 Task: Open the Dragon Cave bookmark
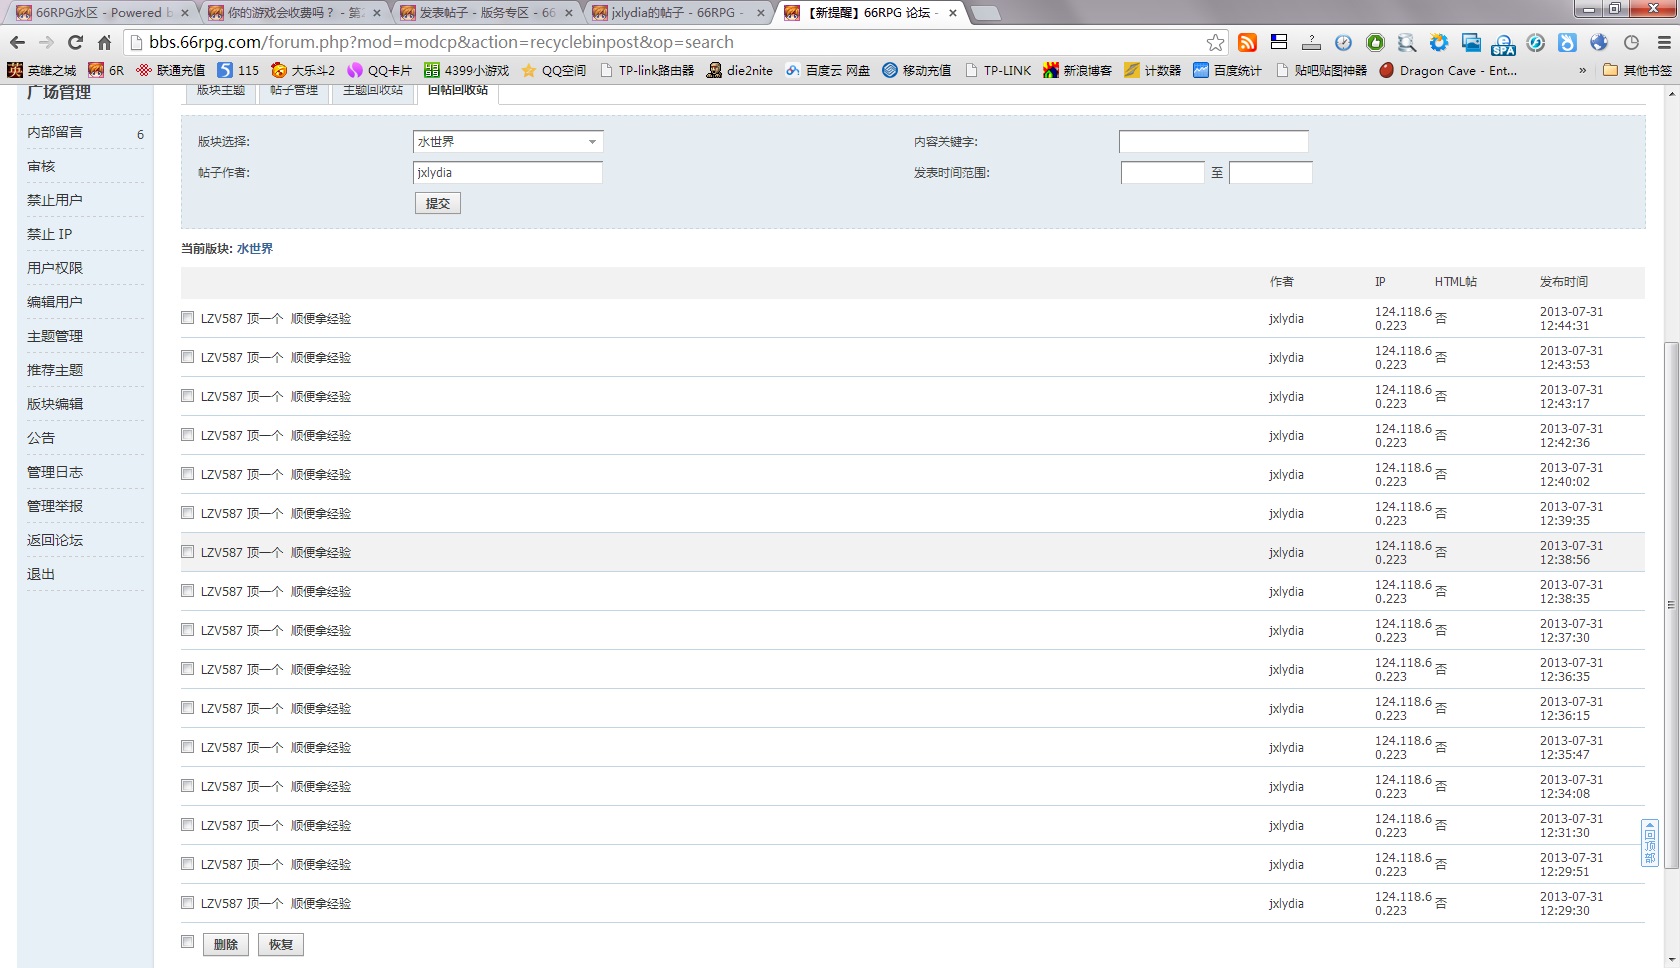click(x=1448, y=70)
